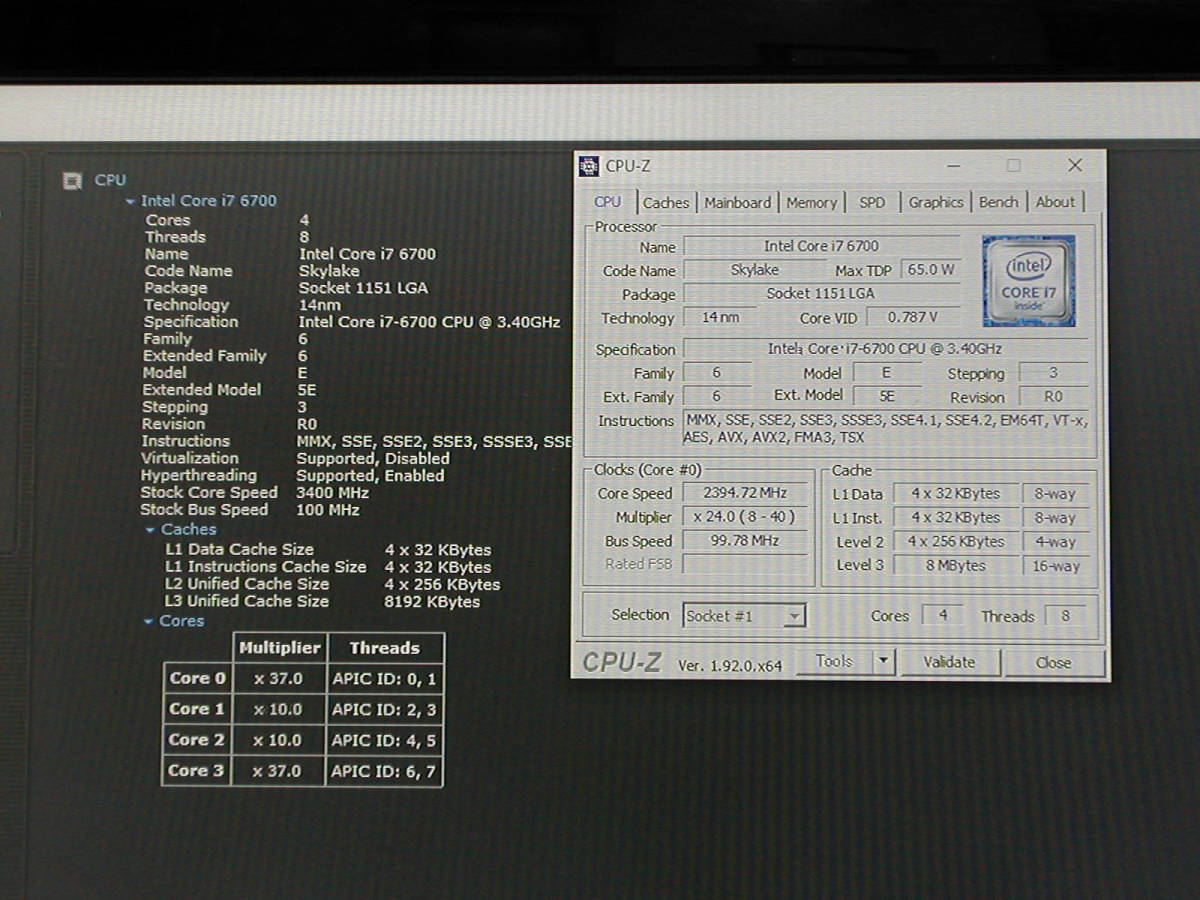This screenshot has width=1200, height=900.
Task: Click the CPU-Z Specification field text
Action: [x=885, y=349]
